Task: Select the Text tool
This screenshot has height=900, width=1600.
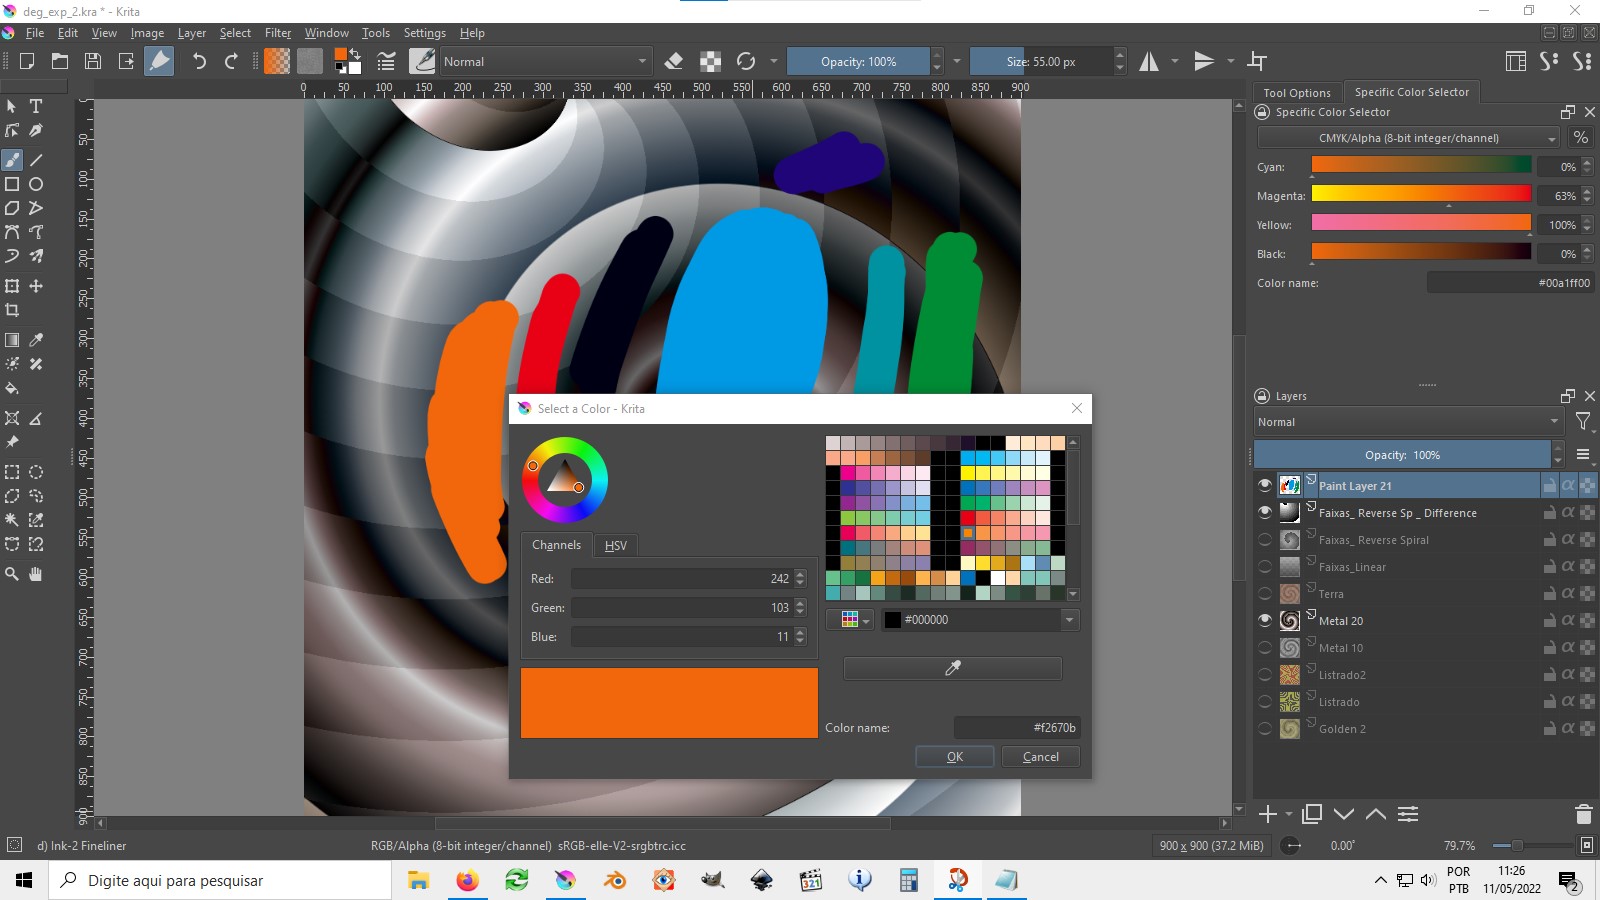Action: [x=36, y=106]
